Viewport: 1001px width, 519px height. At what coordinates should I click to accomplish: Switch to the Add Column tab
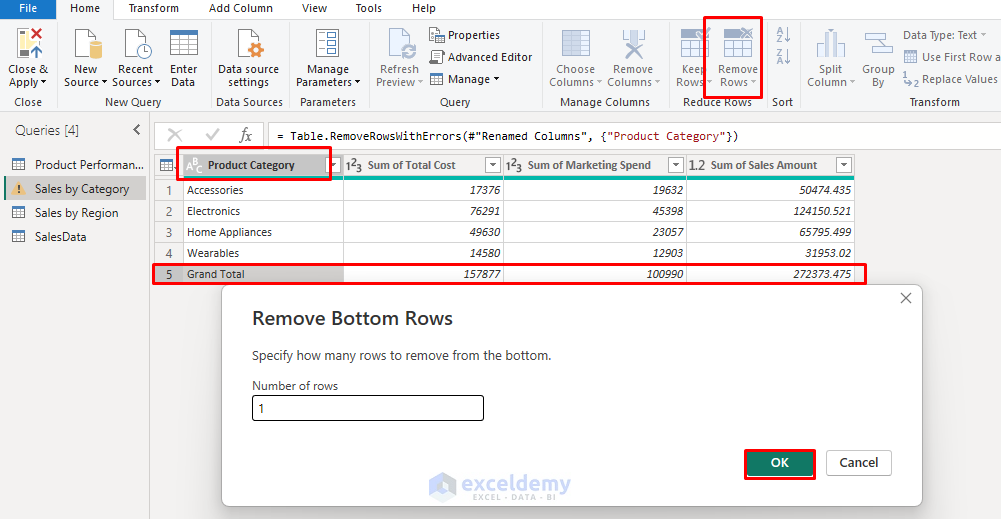click(x=241, y=8)
